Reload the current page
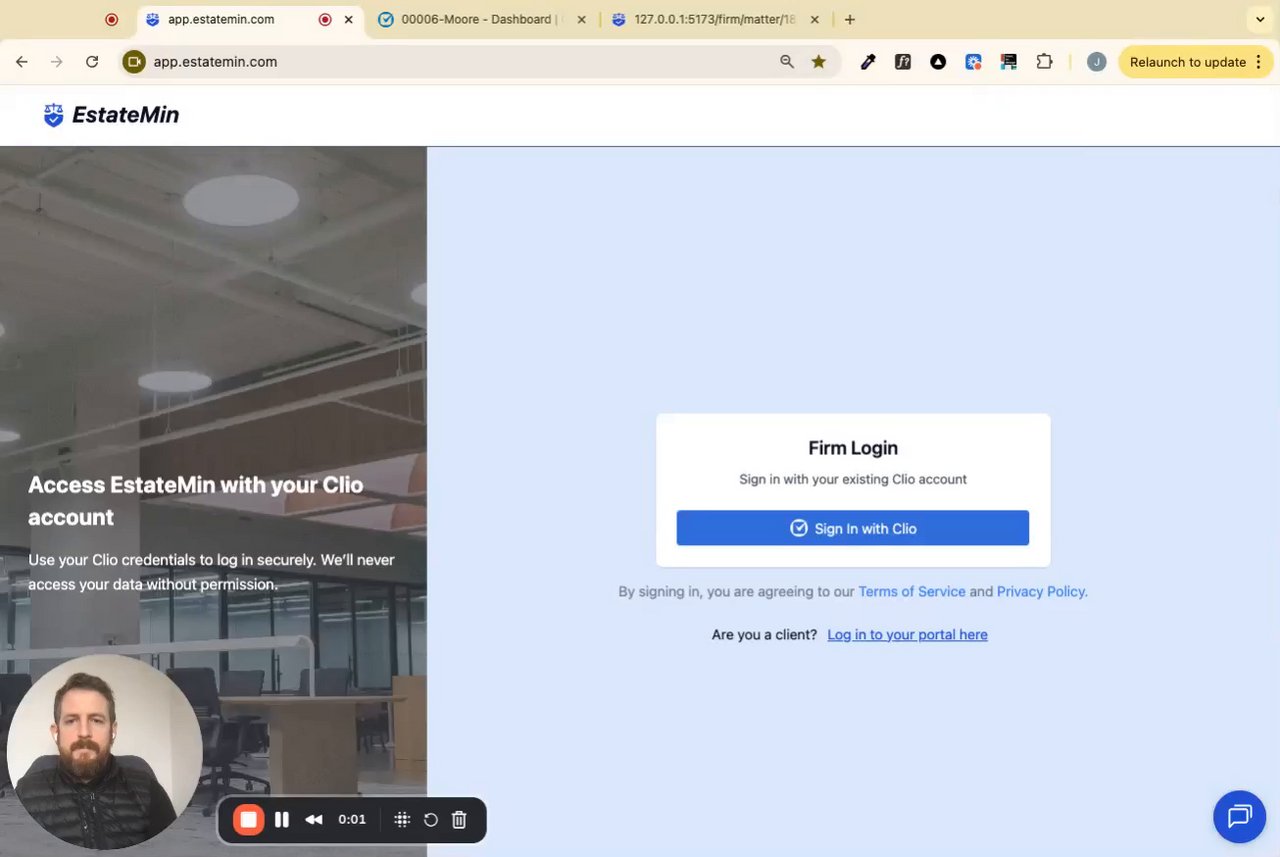The image size is (1280, 857). (92, 62)
